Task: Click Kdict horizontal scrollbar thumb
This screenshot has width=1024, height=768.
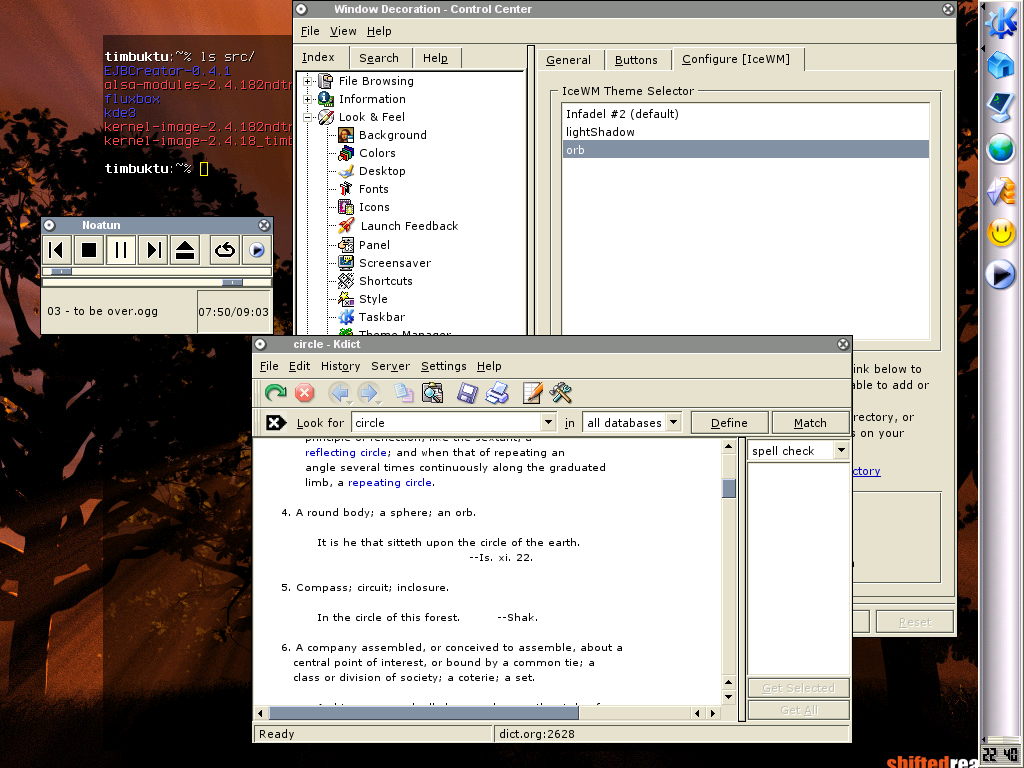Action: 424,713
